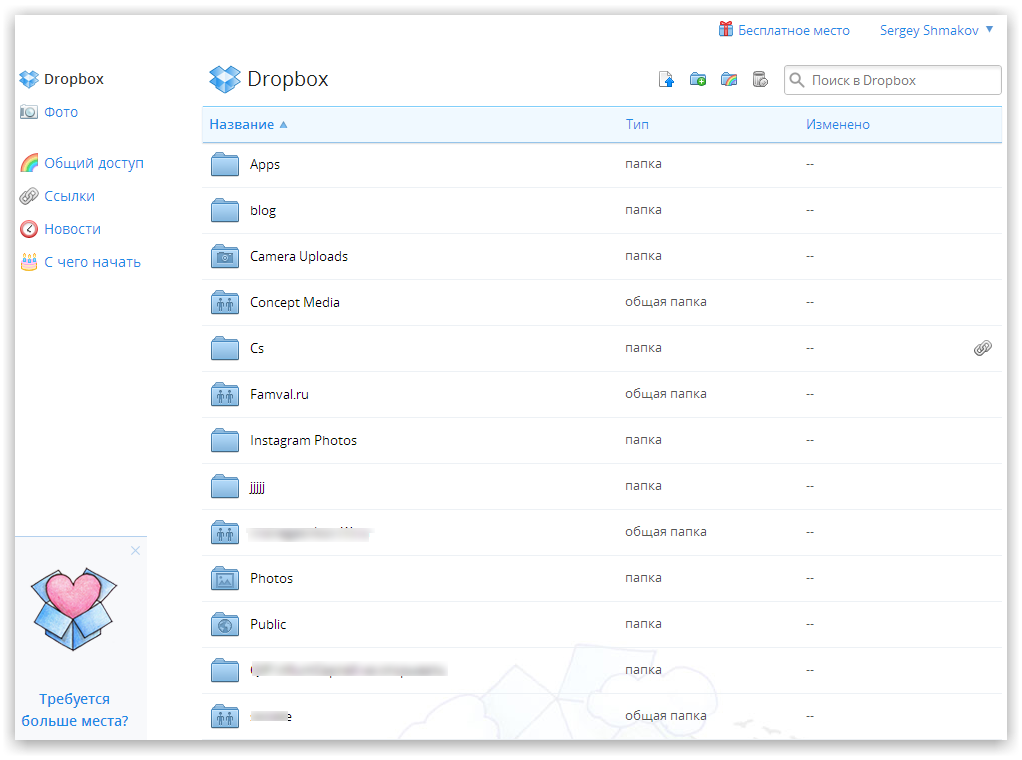The height and width of the screenshot is (760, 1022).
Task: Click the heart box promo image
Action: pos(74,609)
